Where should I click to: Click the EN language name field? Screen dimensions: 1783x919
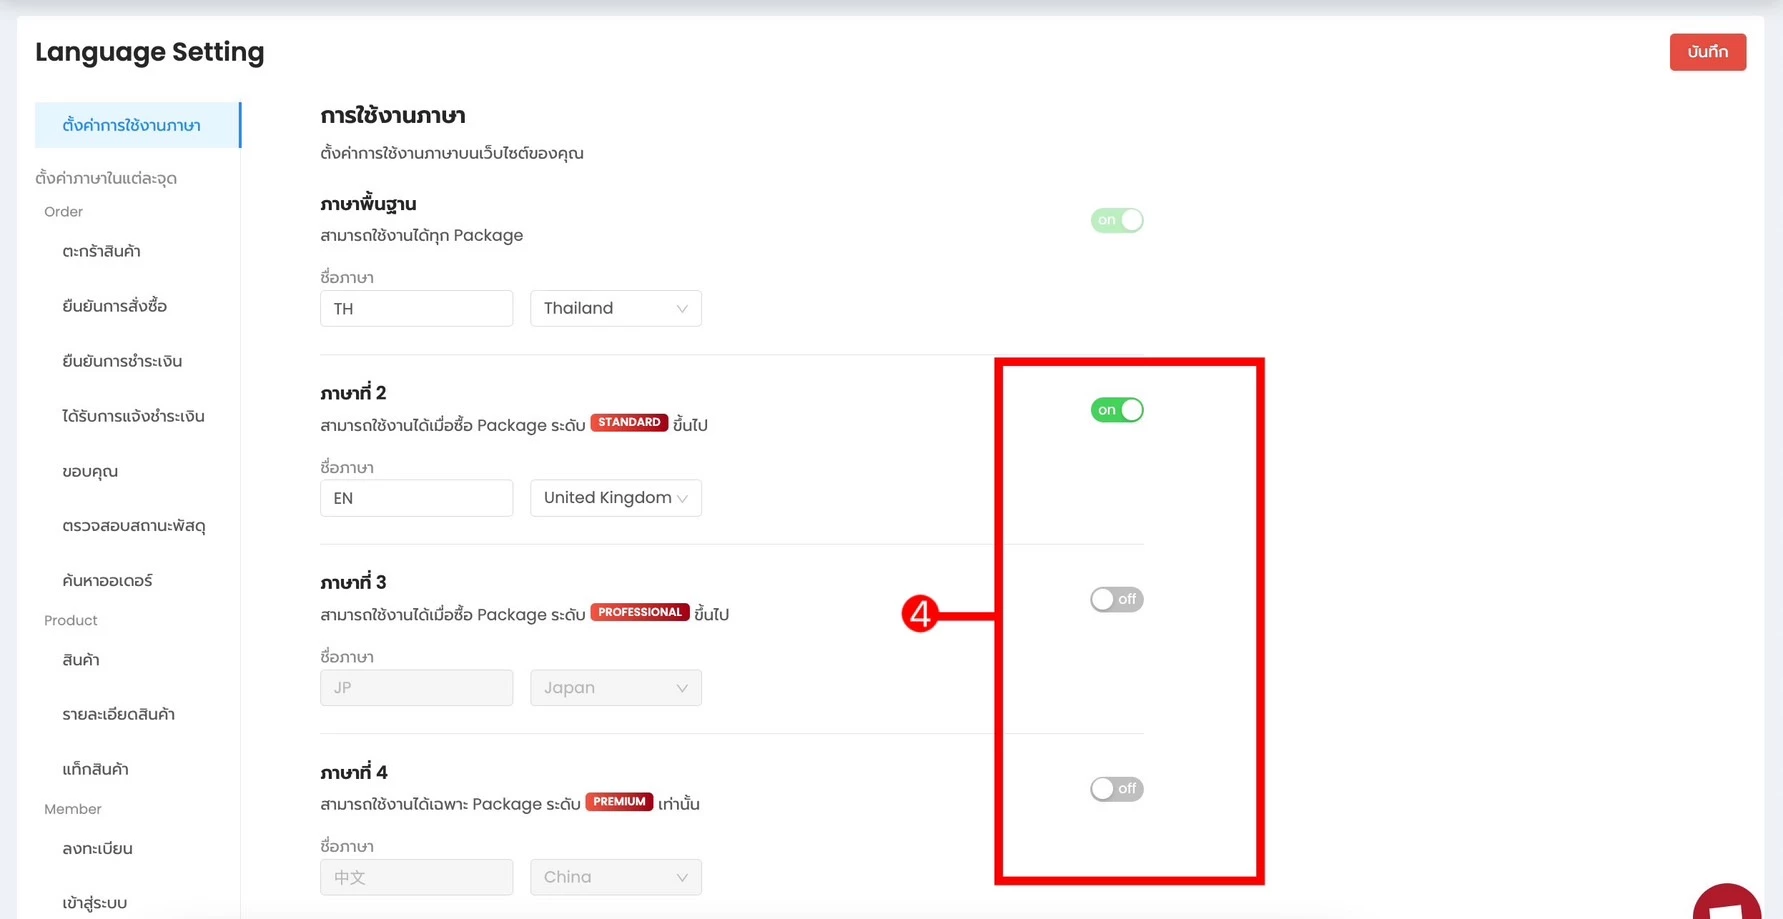pos(416,498)
